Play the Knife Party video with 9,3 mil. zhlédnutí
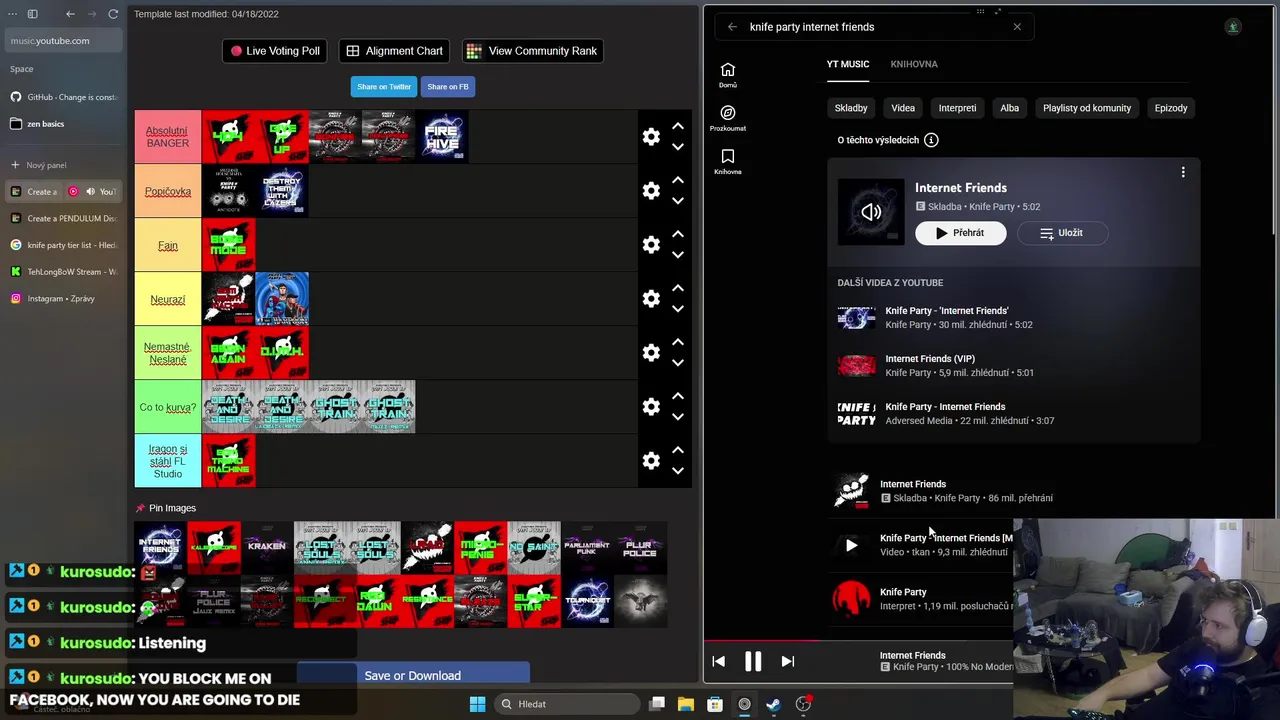The image size is (1280, 720). (x=851, y=545)
